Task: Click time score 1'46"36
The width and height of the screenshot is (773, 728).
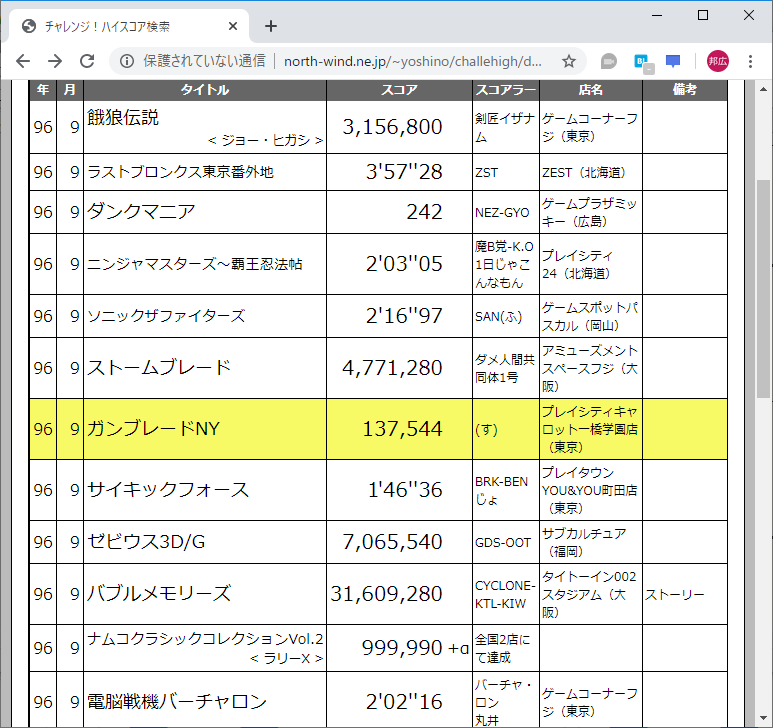Action: pyautogui.click(x=405, y=490)
